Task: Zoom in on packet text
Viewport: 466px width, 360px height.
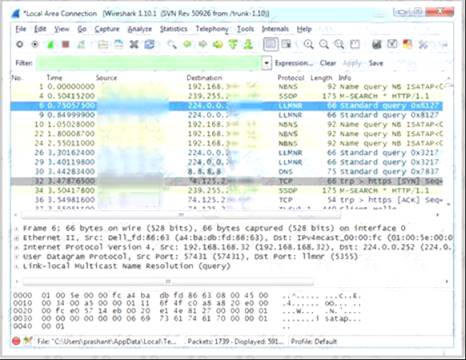Action: coord(309,44)
